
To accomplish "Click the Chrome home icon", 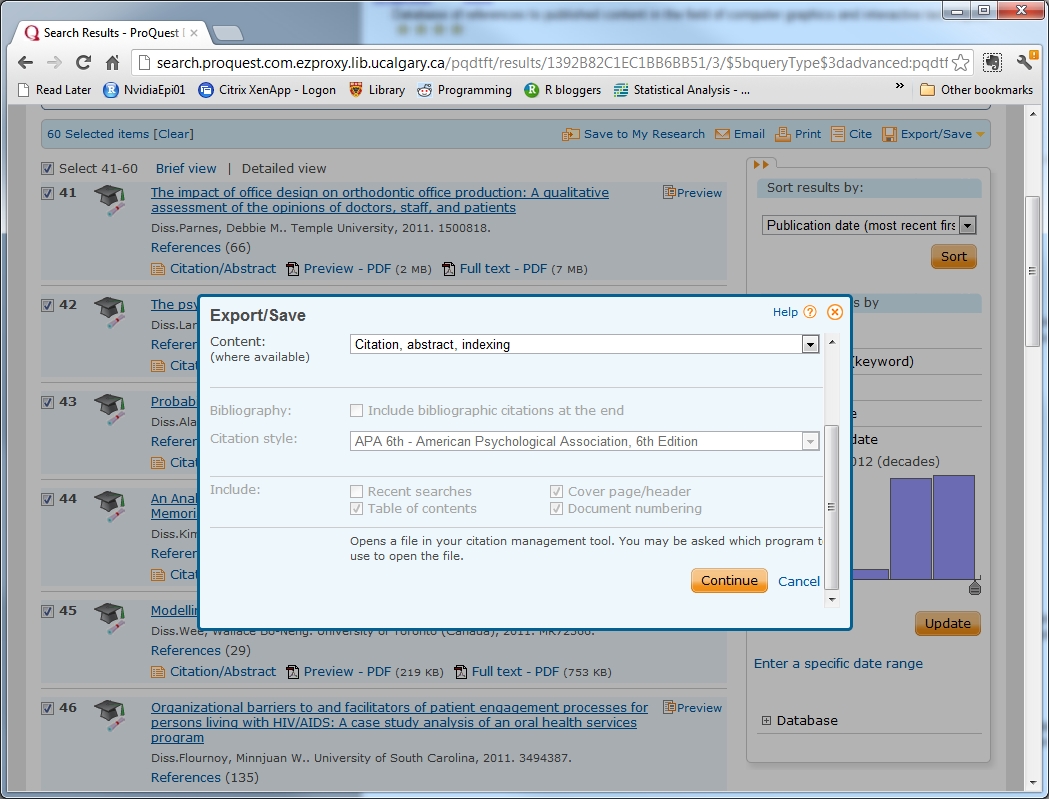I will pos(113,62).
